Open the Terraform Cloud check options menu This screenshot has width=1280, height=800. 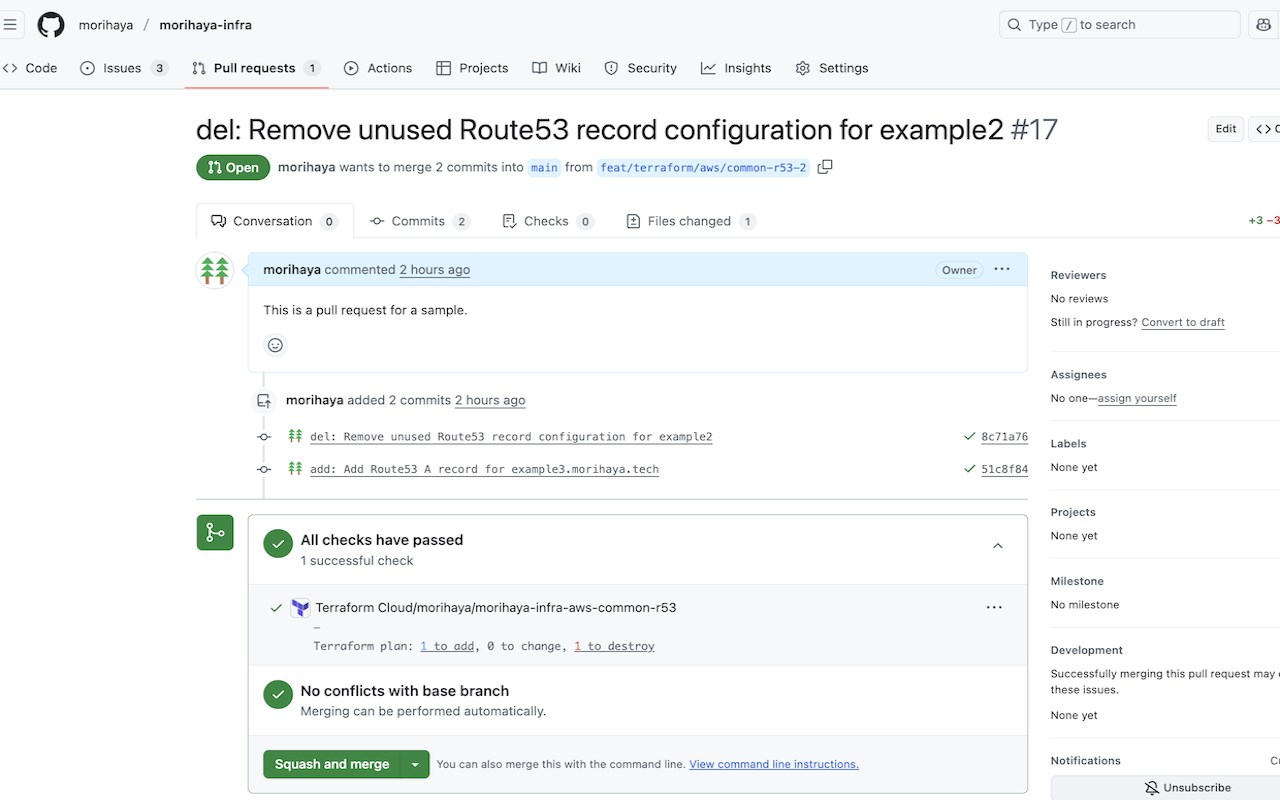coord(994,607)
